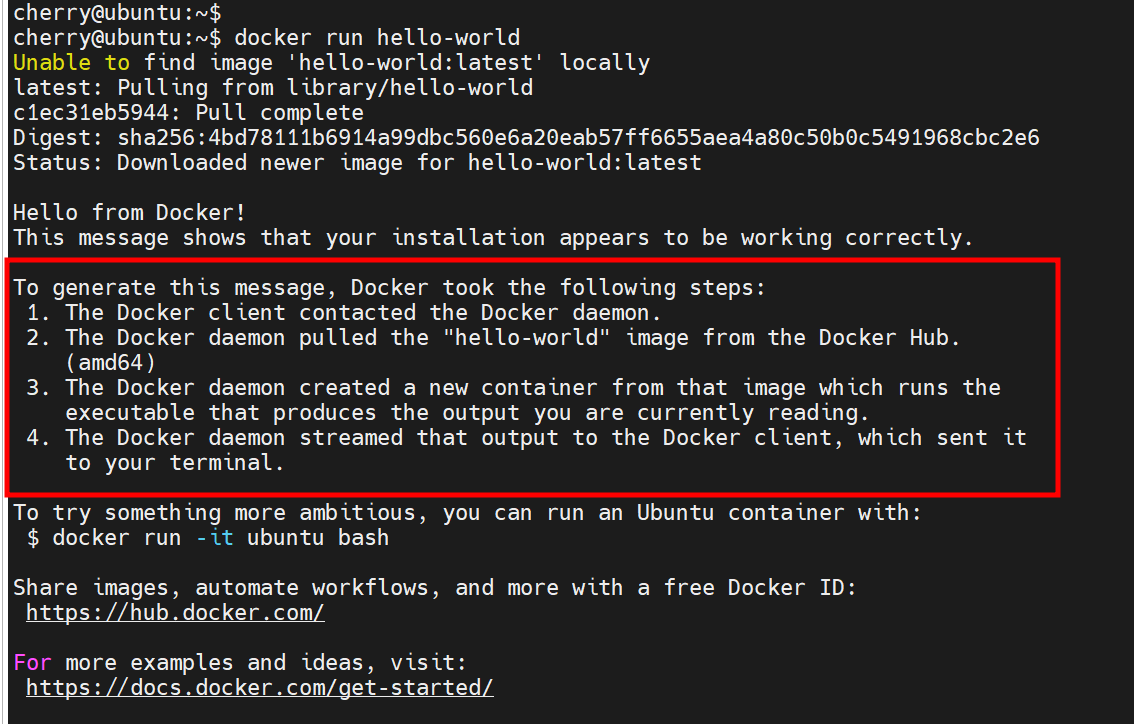The width and height of the screenshot is (1134, 724).
Task: Click the 'Status: Downloaded newer image' line
Action: [357, 162]
